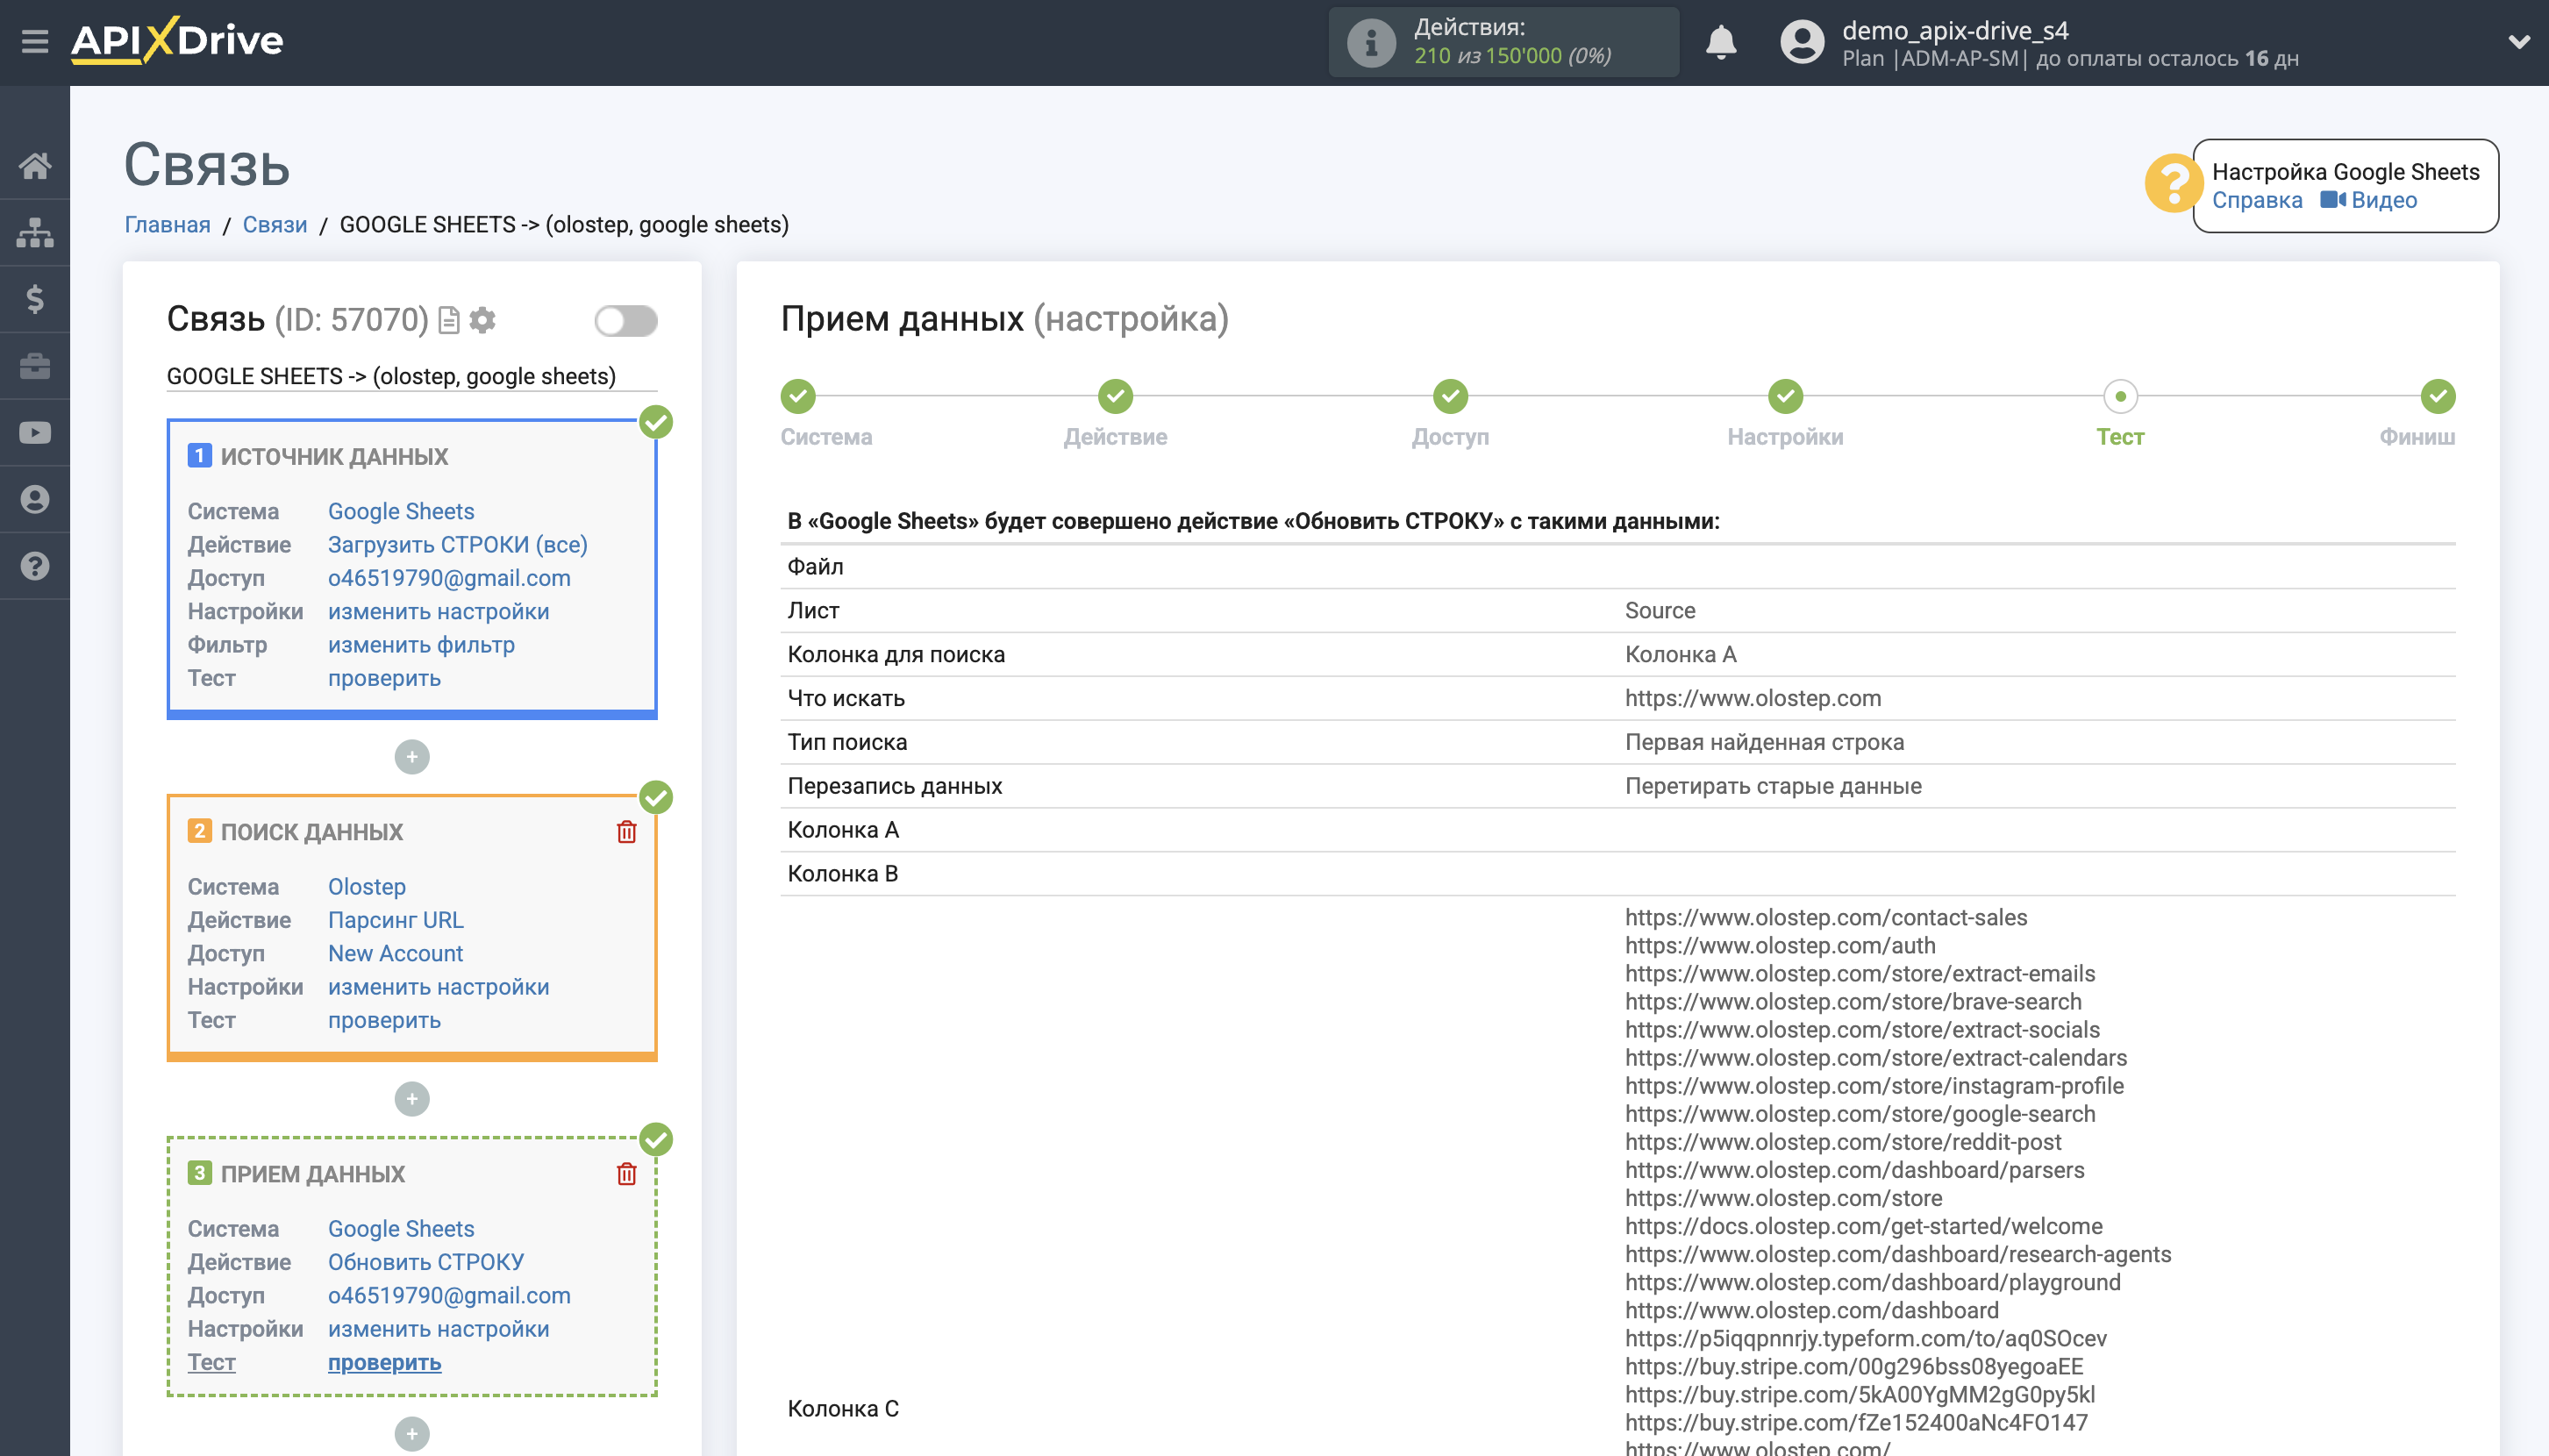Click the notification bell
The width and height of the screenshot is (2549, 1456).
pos(1722,42)
